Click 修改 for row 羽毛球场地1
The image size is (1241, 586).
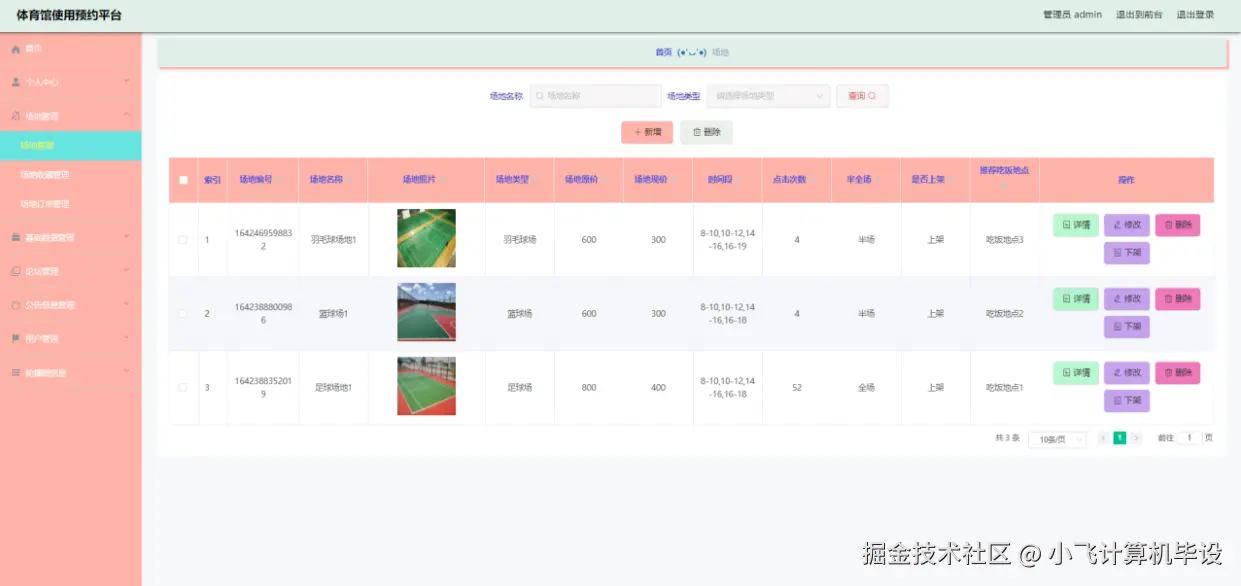pyautogui.click(x=1127, y=225)
